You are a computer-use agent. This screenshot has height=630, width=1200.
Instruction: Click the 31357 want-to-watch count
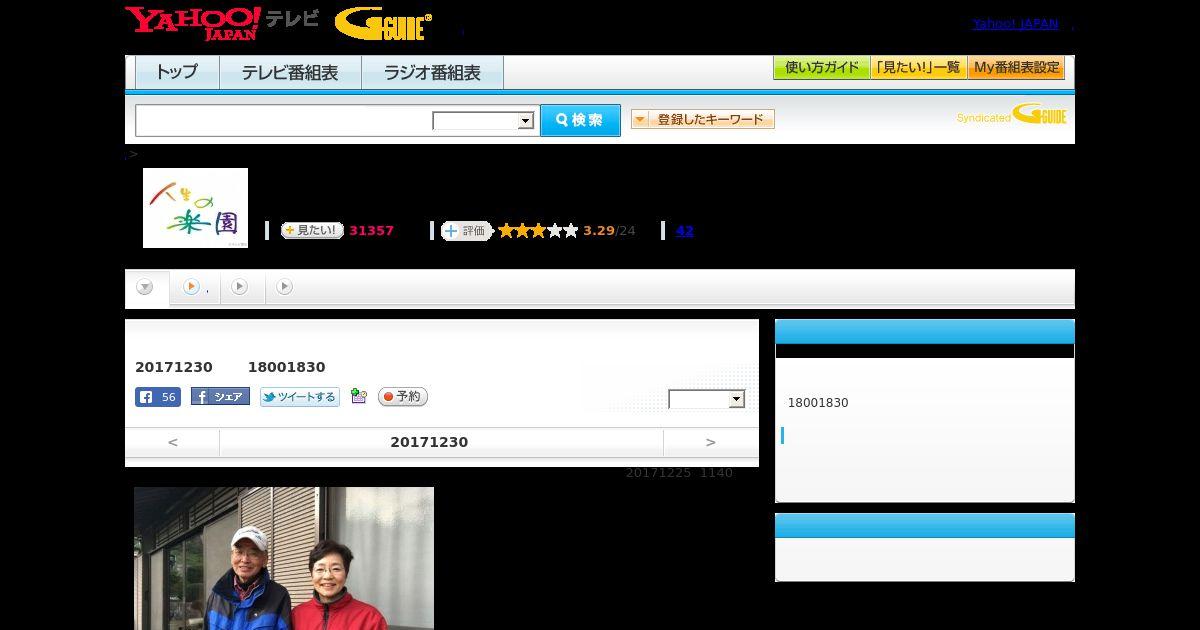tap(371, 231)
